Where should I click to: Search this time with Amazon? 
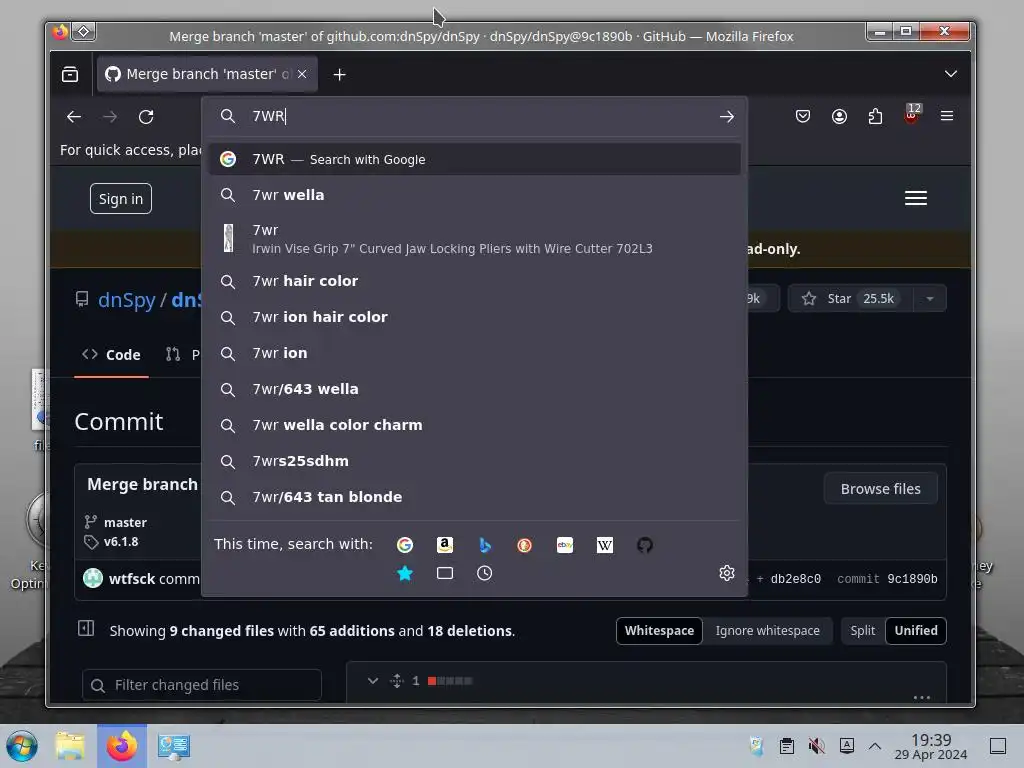(445, 545)
